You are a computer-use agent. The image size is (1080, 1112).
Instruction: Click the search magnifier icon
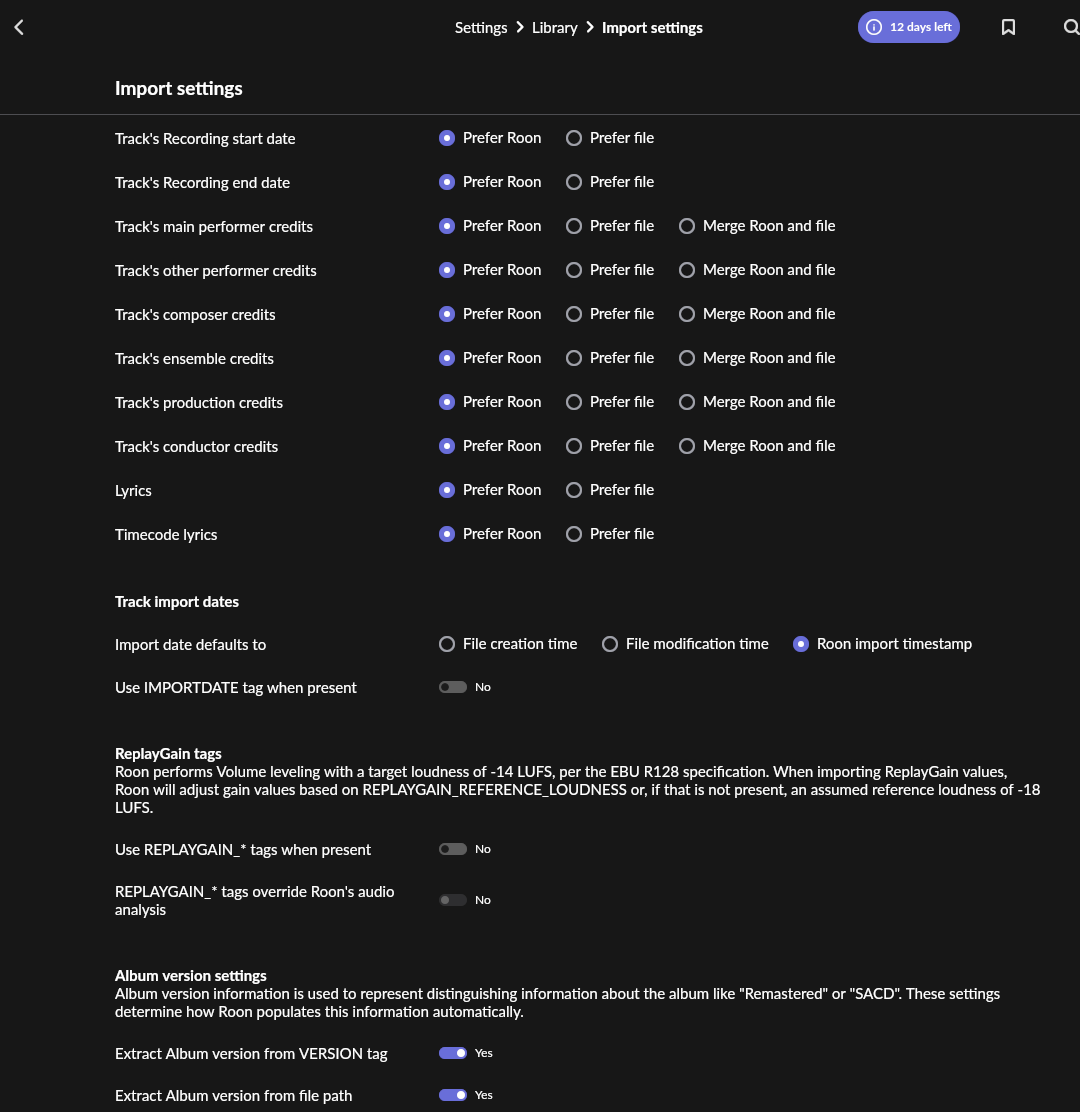click(1070, 28)
